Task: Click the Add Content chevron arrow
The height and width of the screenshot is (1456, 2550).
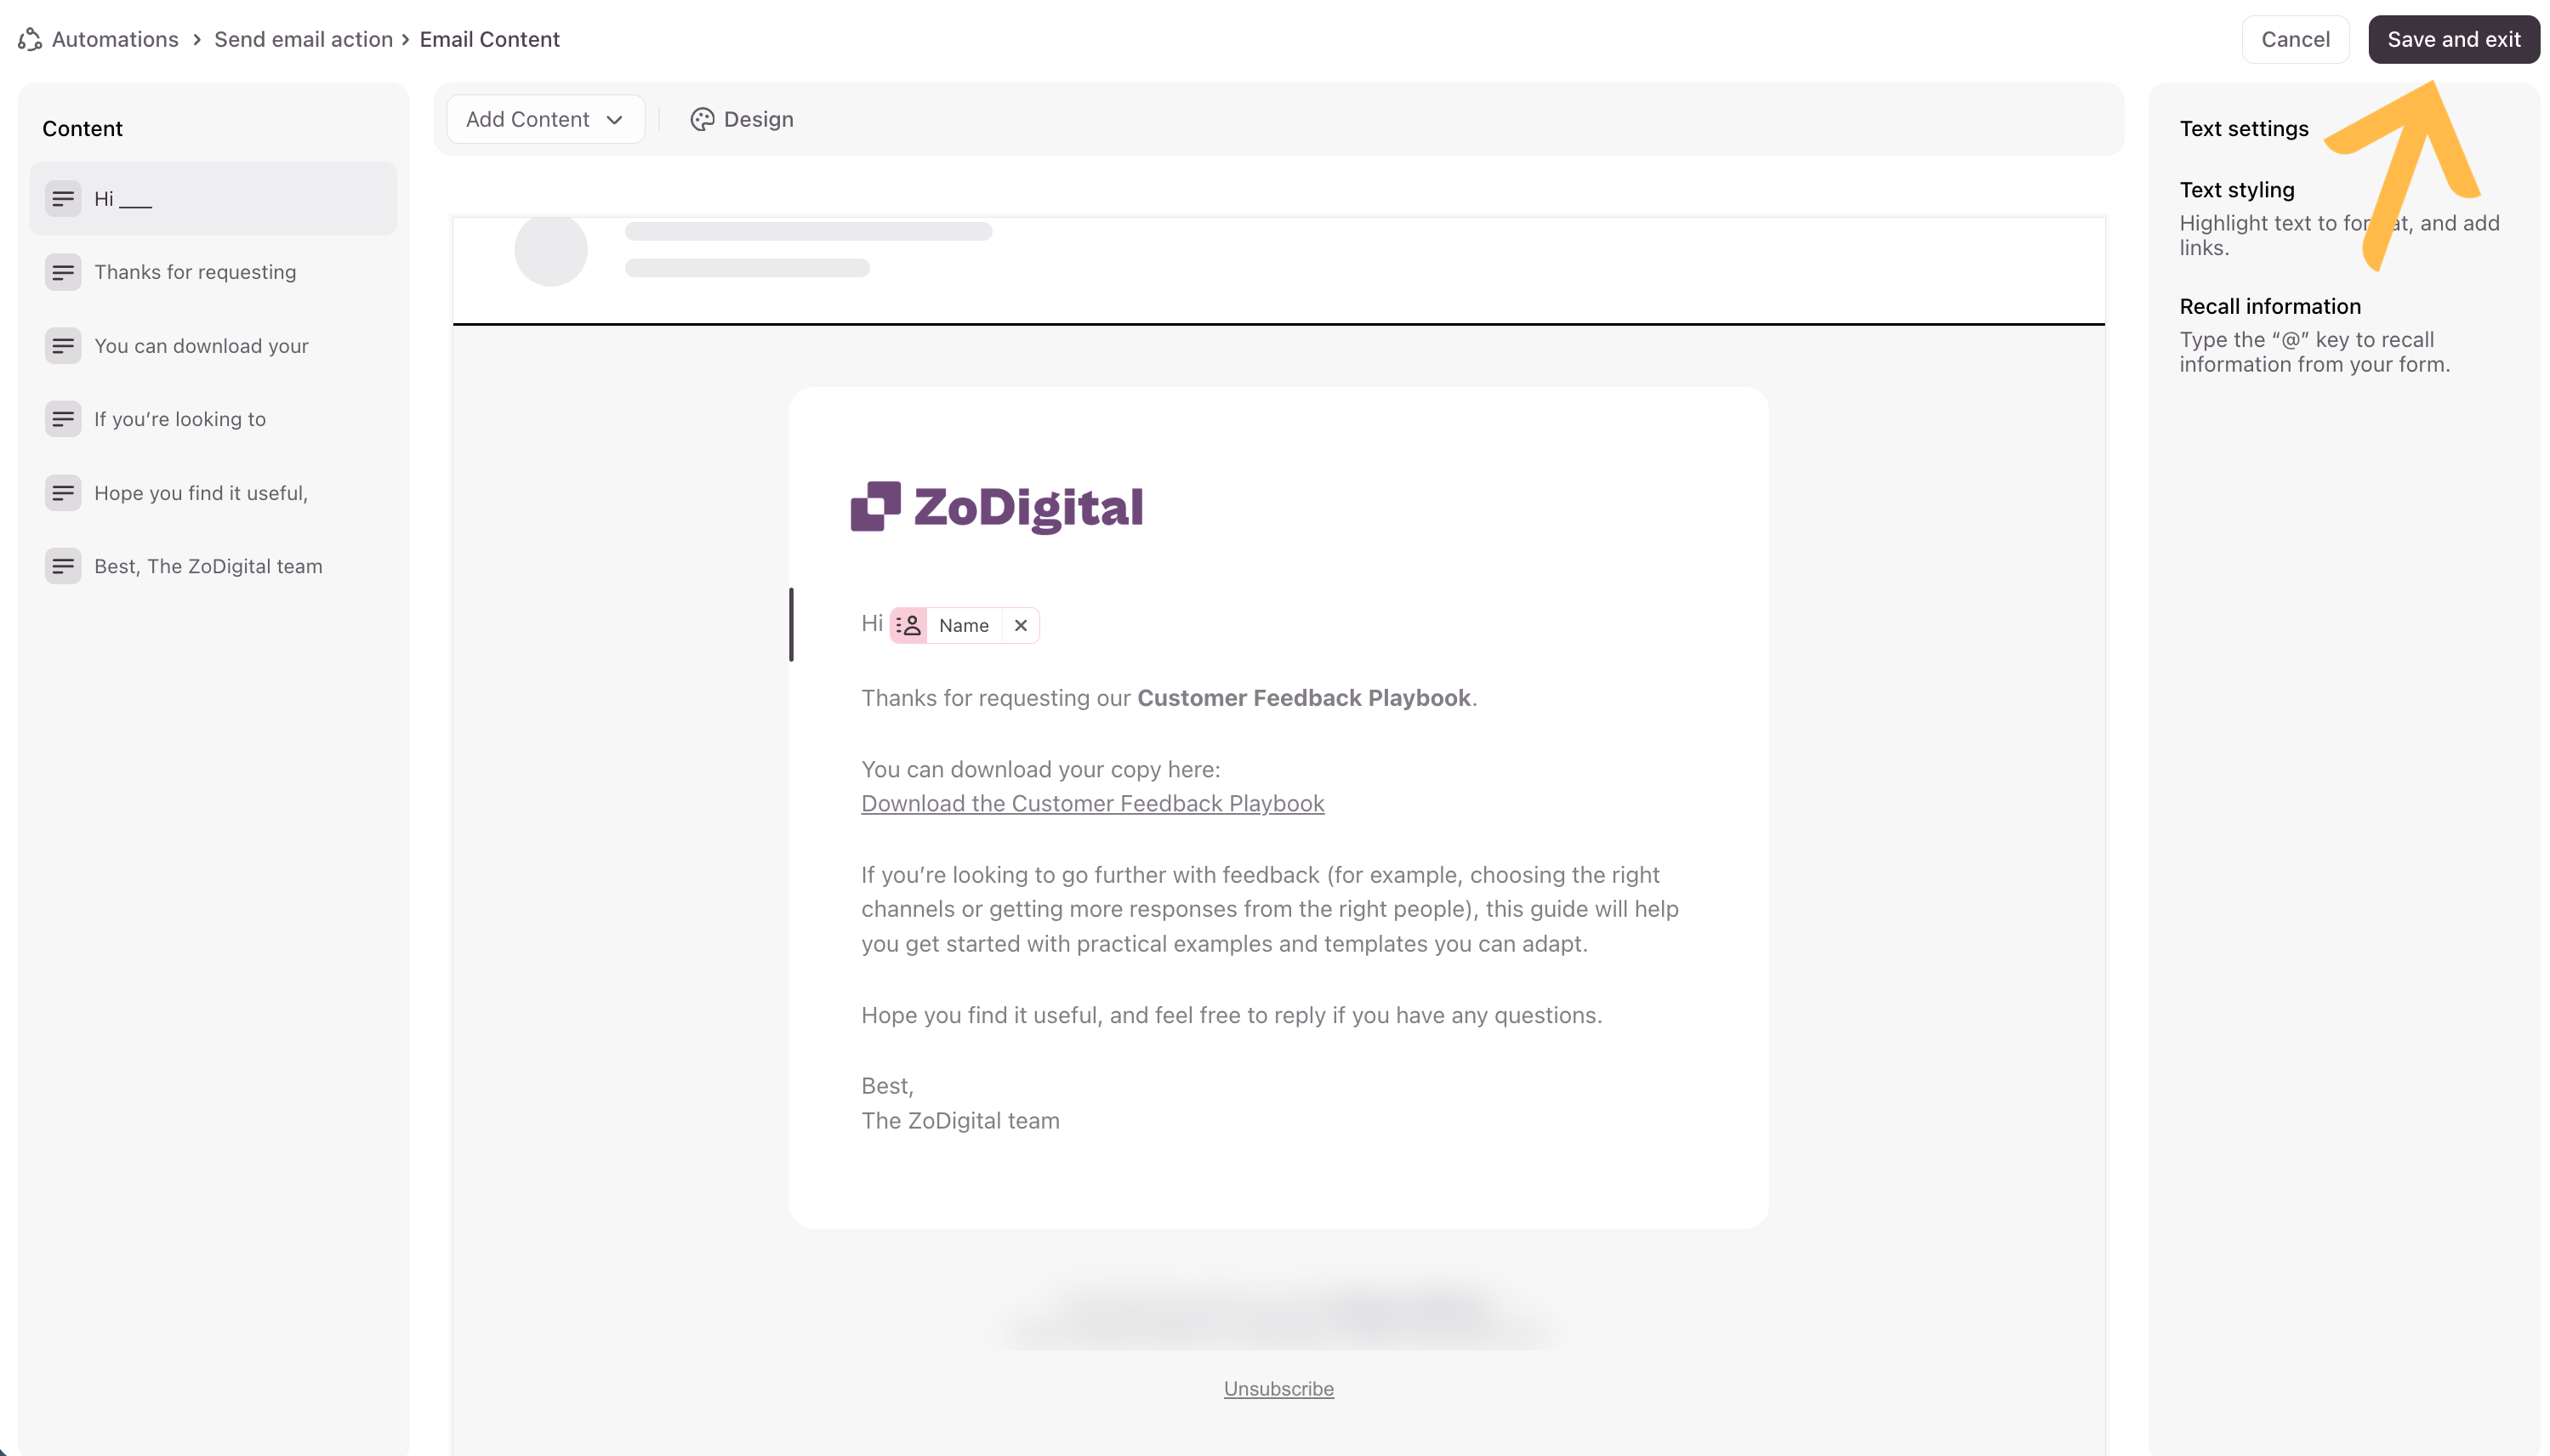Action: 614,120
